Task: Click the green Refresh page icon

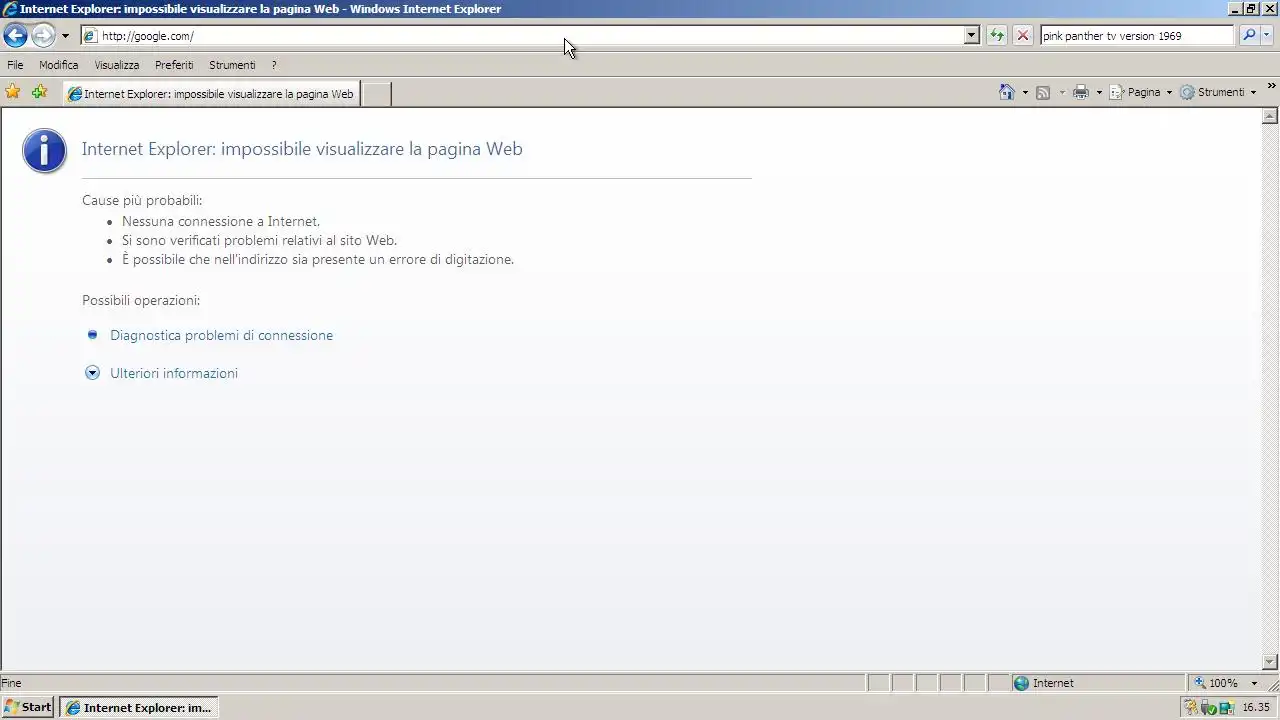Action: (997, 36)
